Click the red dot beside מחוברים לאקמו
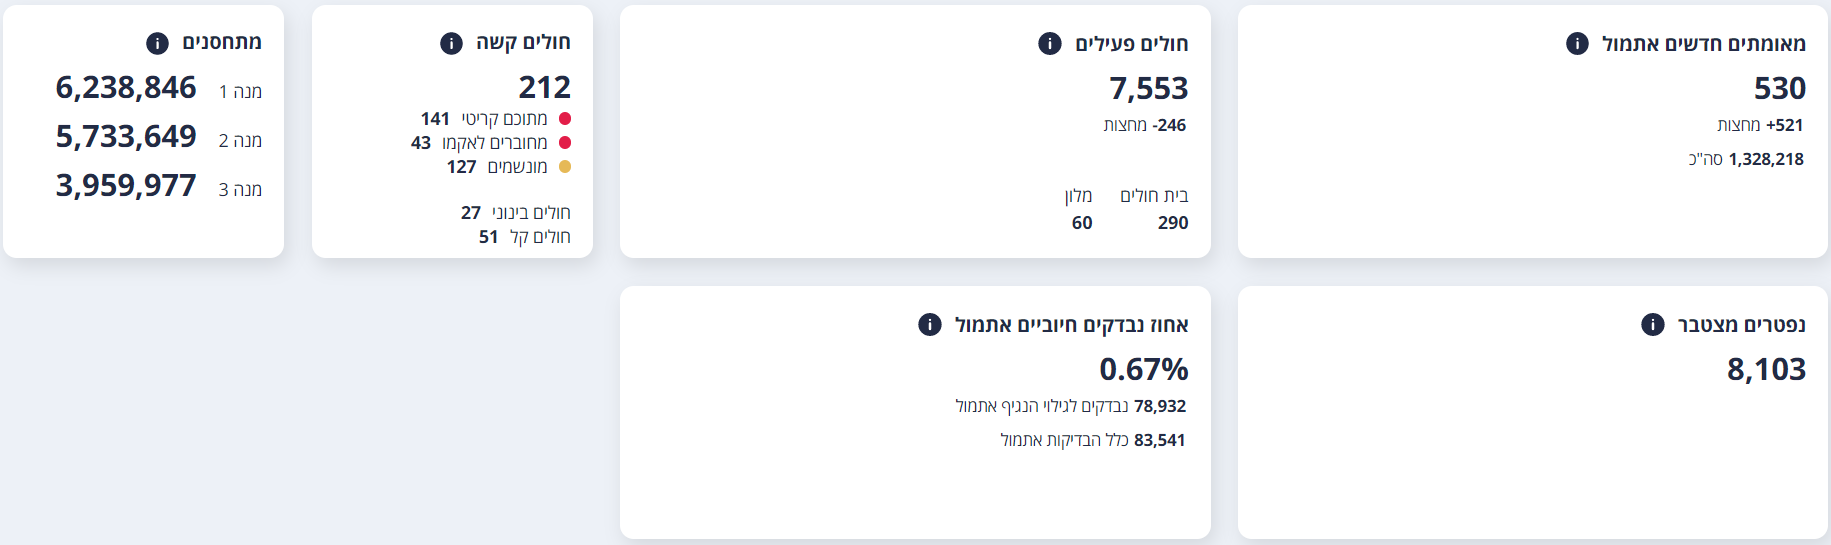Viewport: 1831px width, 545px height. coord(564,143)
